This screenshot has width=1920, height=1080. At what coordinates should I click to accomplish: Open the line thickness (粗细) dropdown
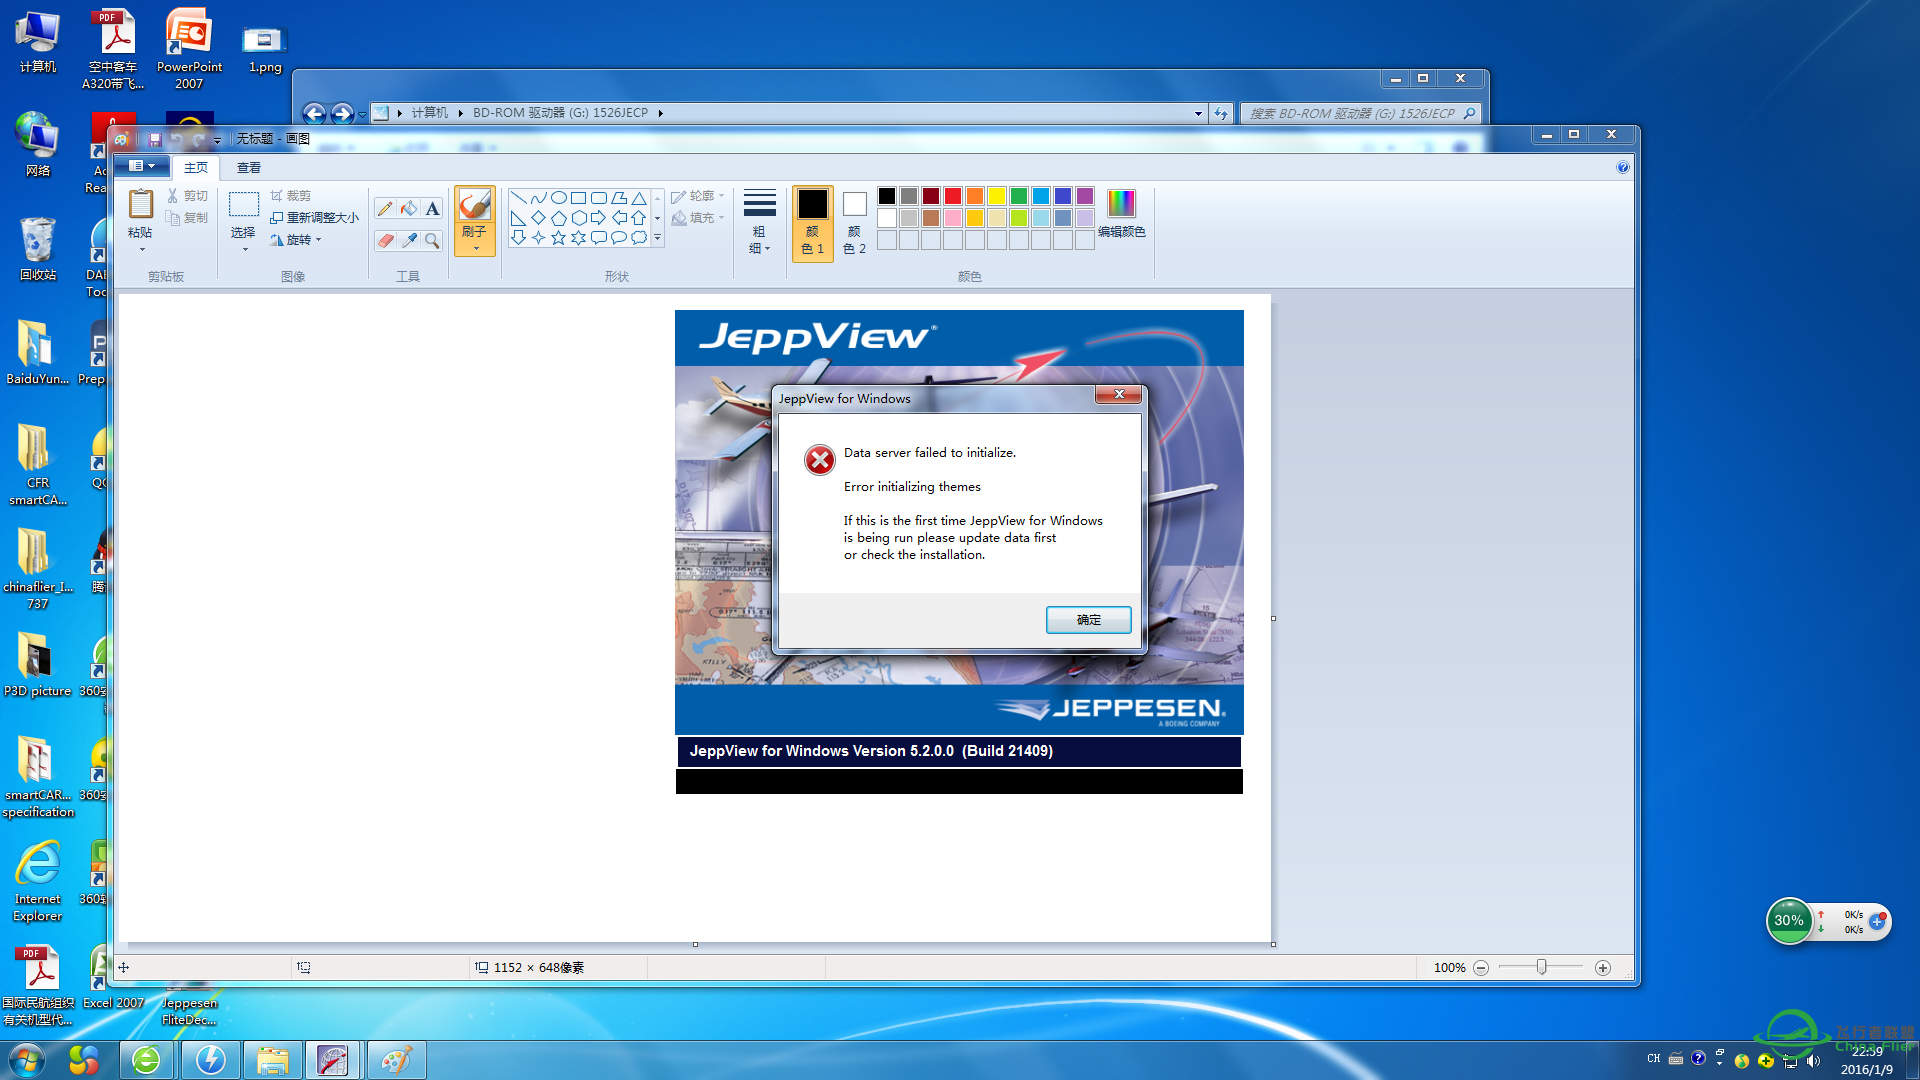click(x=759, y=222)
